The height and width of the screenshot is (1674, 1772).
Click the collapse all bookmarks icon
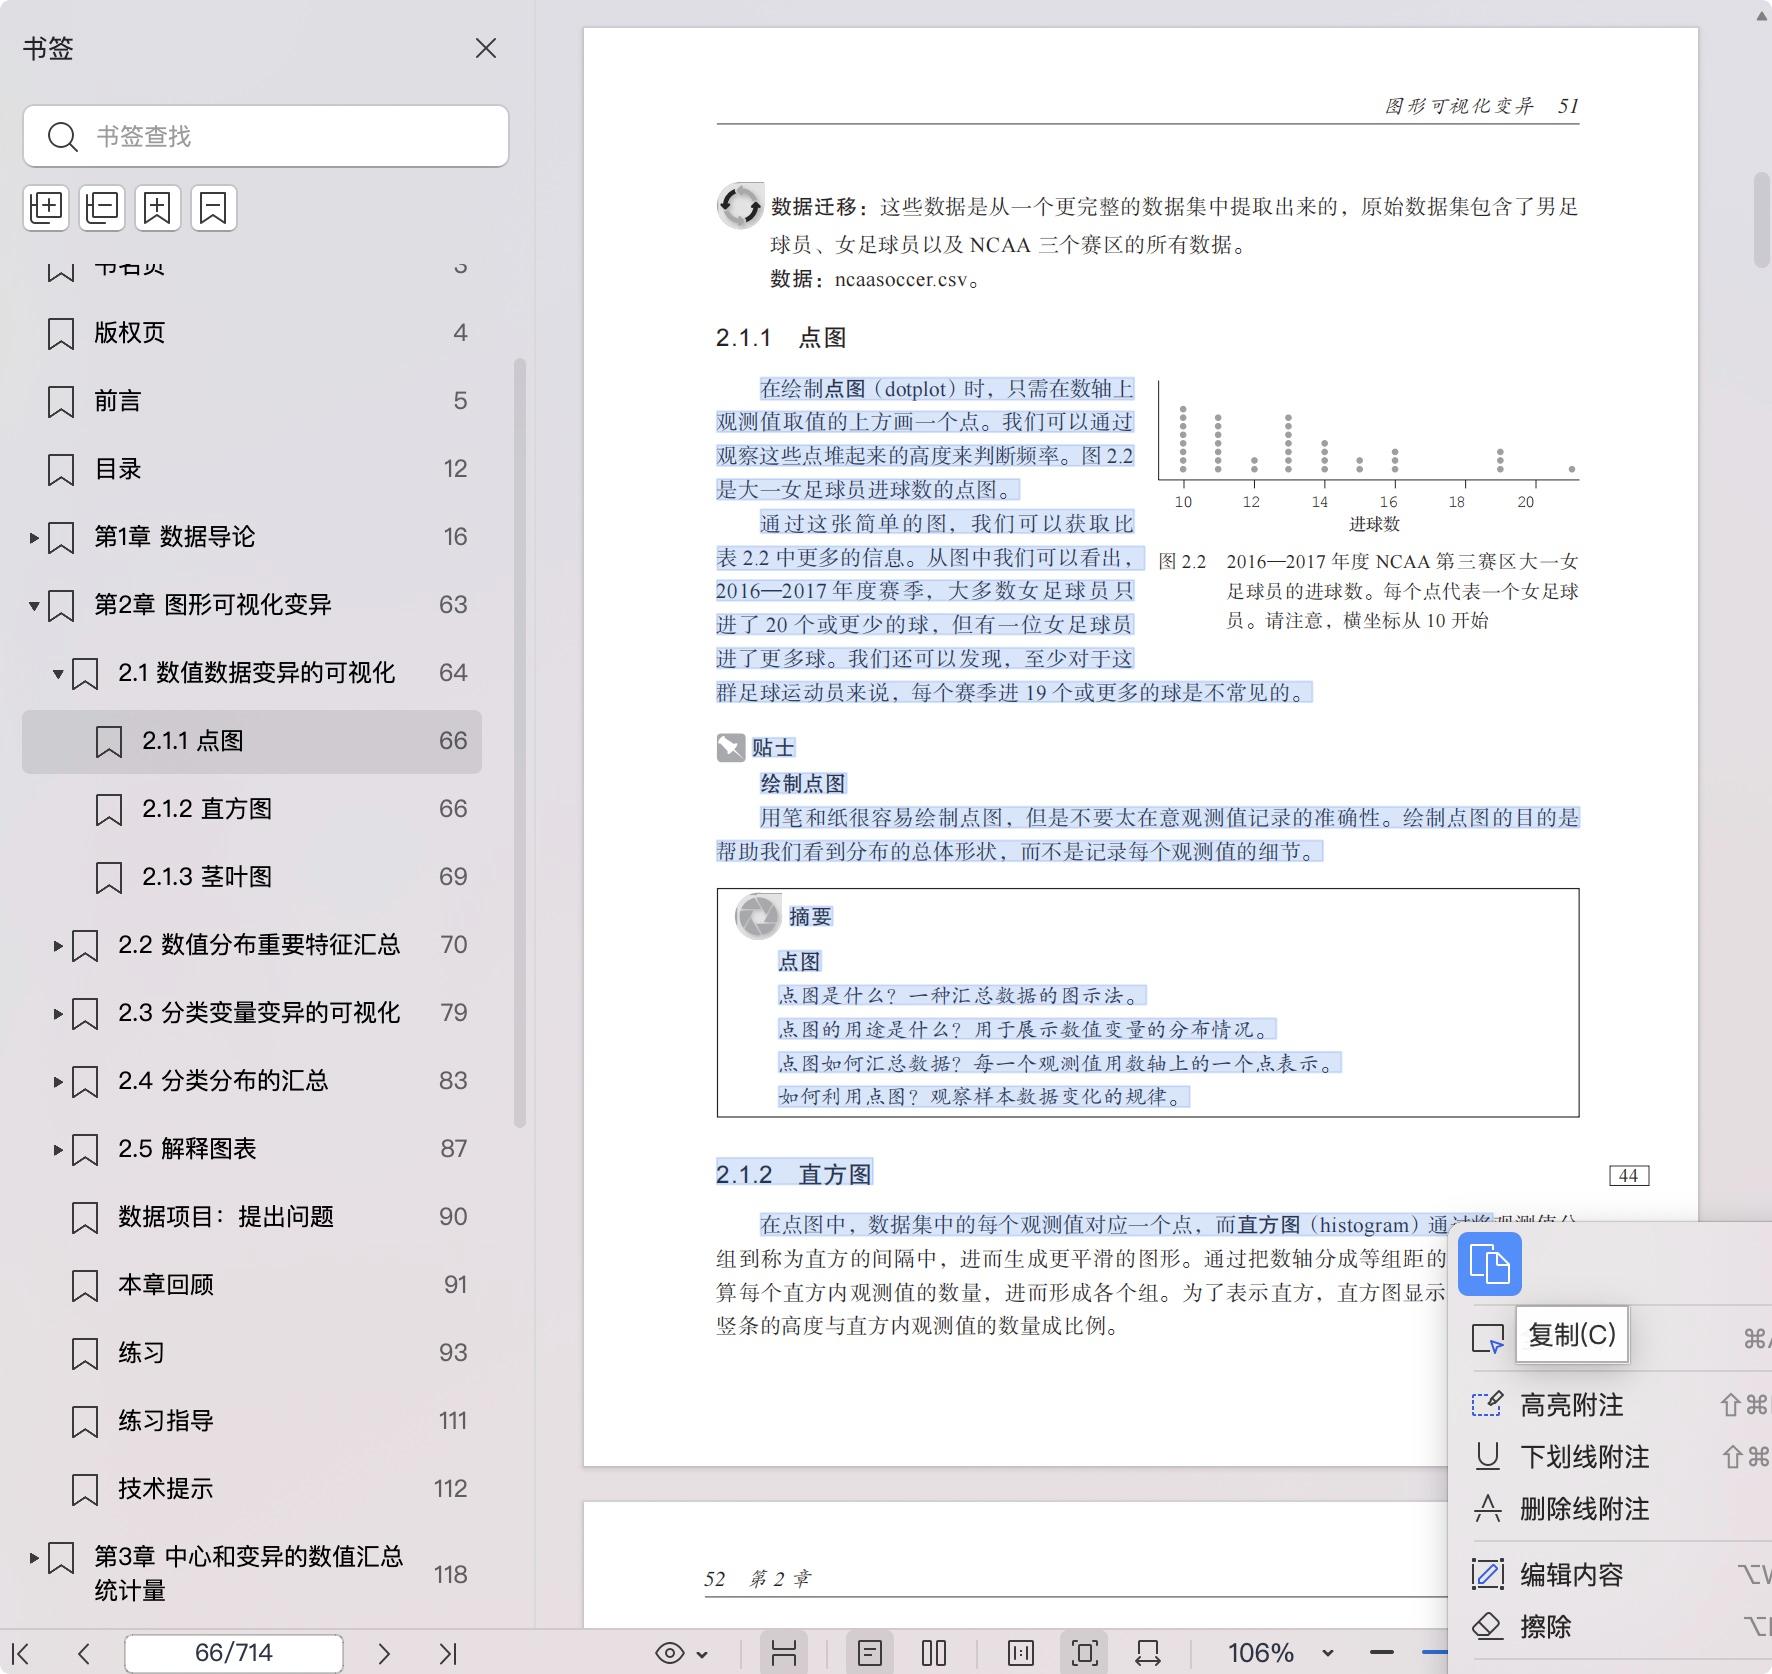pos(102,208)
